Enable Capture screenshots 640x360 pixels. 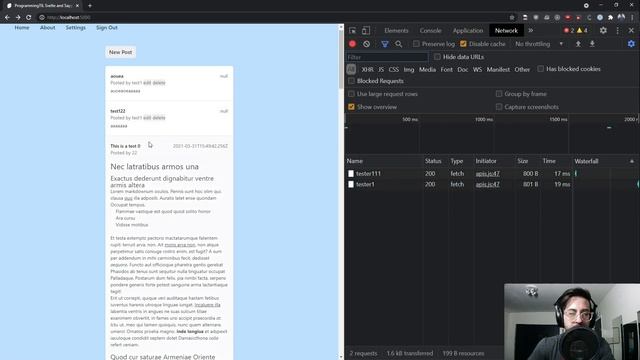point(499,107)
